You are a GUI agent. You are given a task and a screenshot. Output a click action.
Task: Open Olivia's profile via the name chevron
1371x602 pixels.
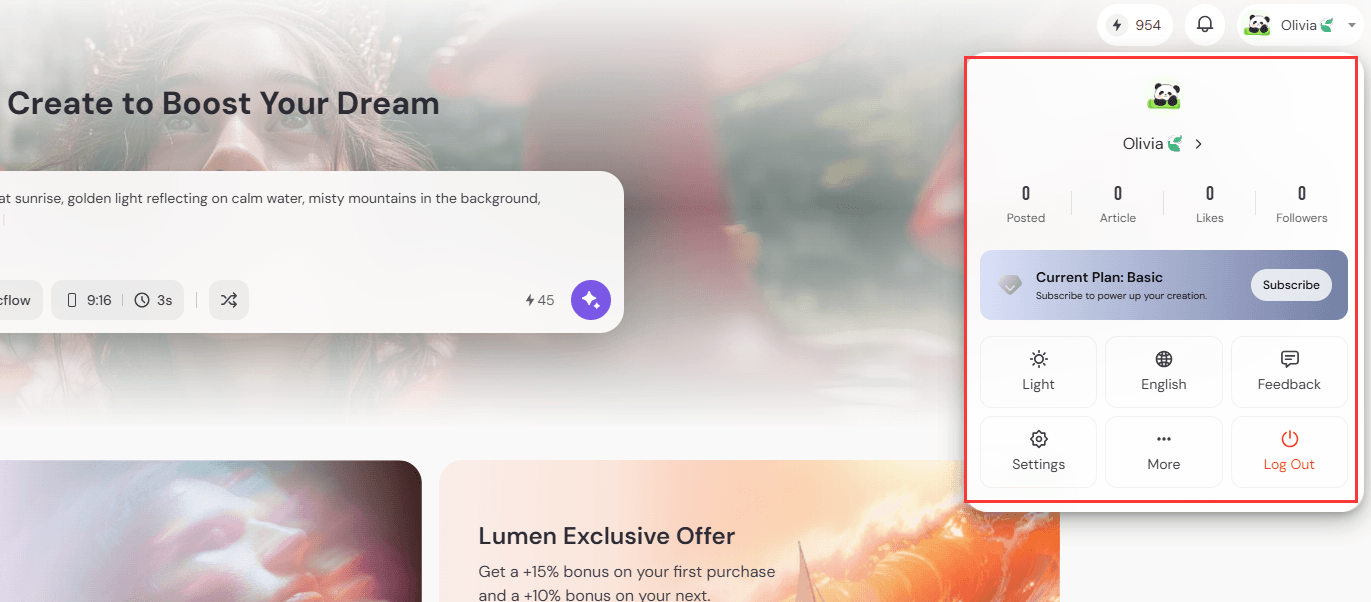click(1199, 144)
